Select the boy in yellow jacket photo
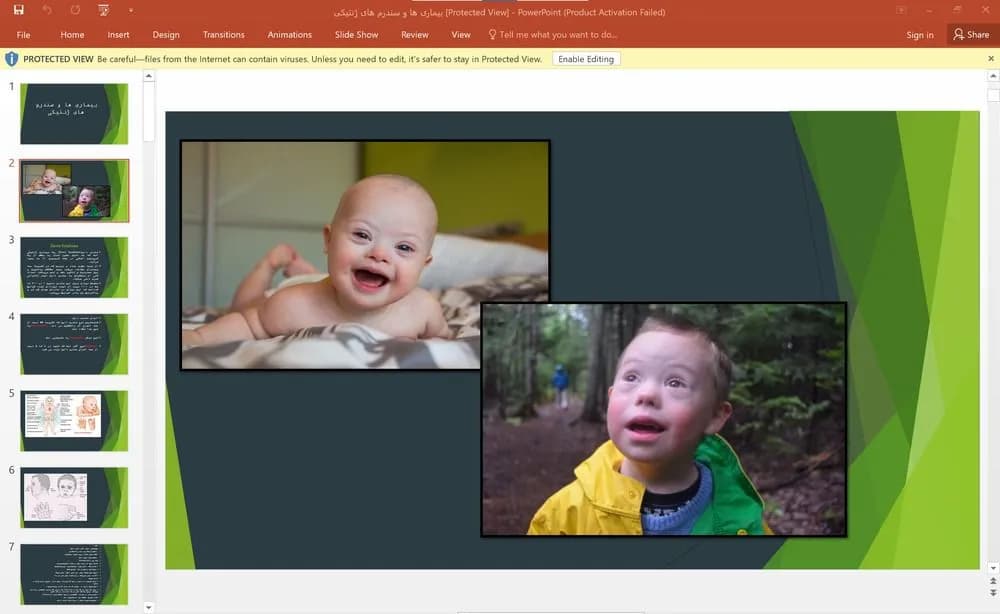The image size is (1000, 614). [x=664, y=420]
